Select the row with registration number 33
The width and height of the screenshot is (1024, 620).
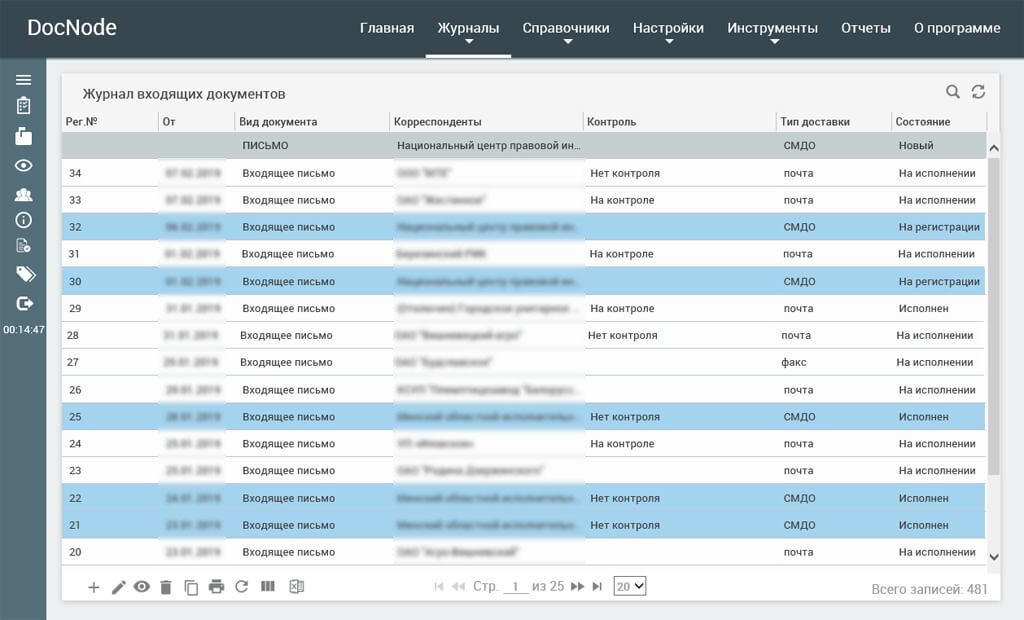click(524, 200)
